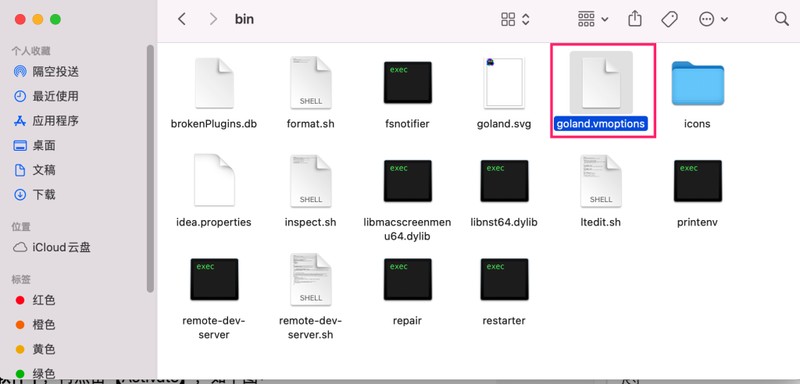Open 桌面 (Desktop) in sidebar
This screenshot has width=800, height=384.
pyautogui.click(x=35, y=145)
